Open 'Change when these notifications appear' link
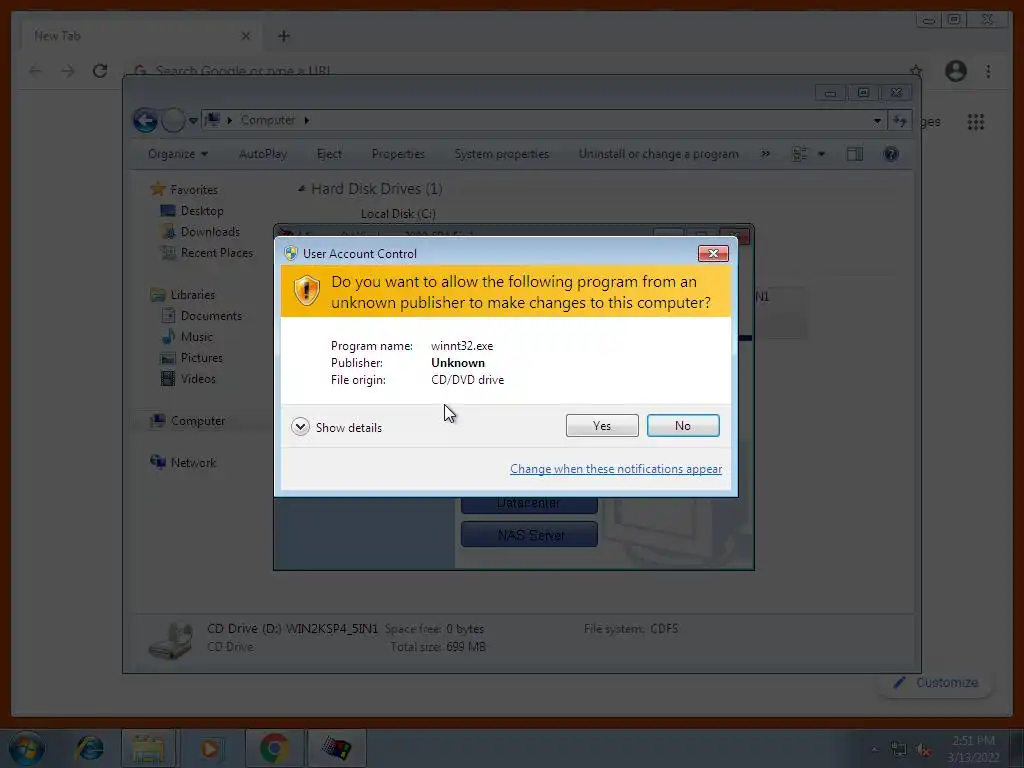 (616, 469)
